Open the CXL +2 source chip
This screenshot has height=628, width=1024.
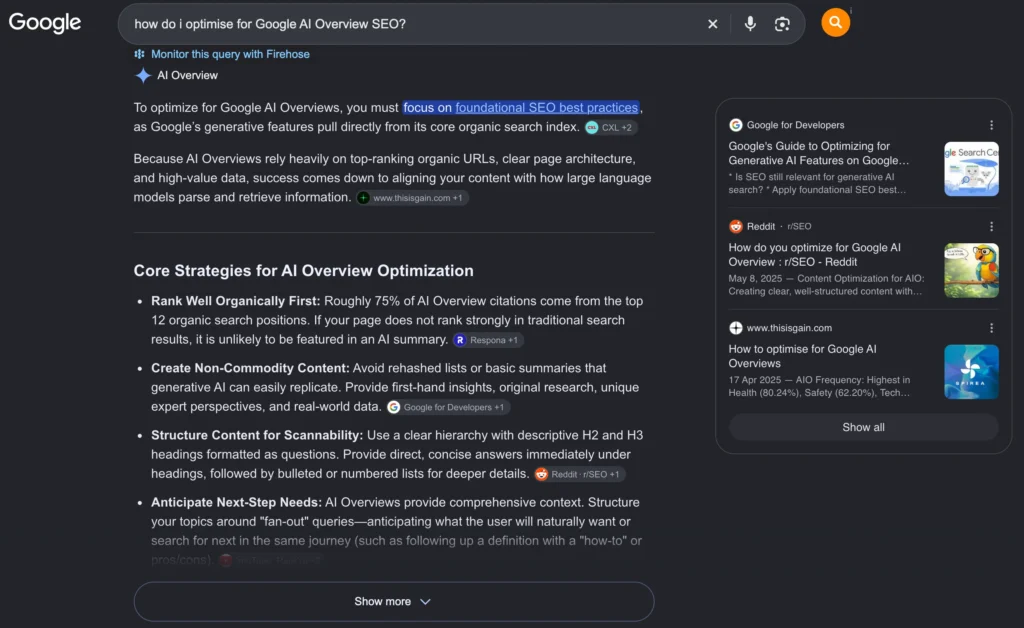pos(610,127)
